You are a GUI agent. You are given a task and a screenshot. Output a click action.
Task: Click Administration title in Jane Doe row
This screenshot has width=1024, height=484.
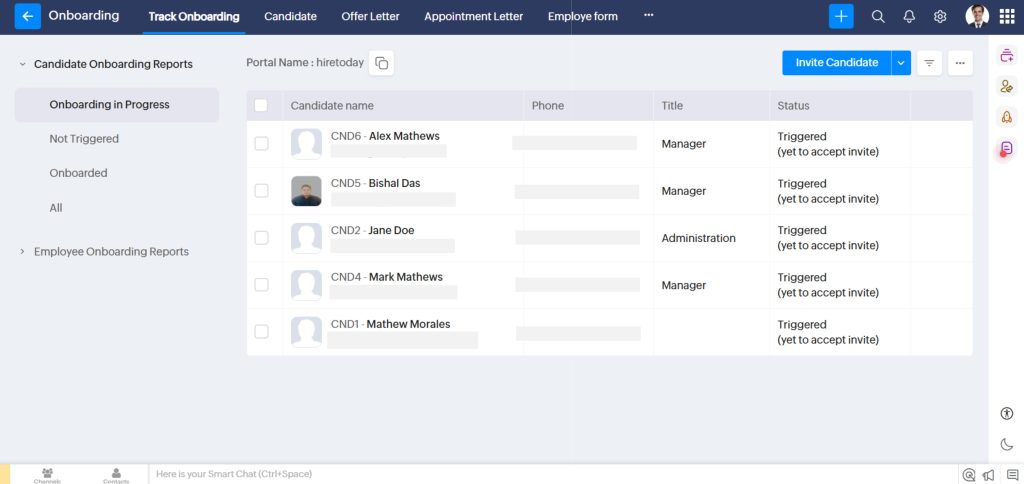[x=699, y=238]
